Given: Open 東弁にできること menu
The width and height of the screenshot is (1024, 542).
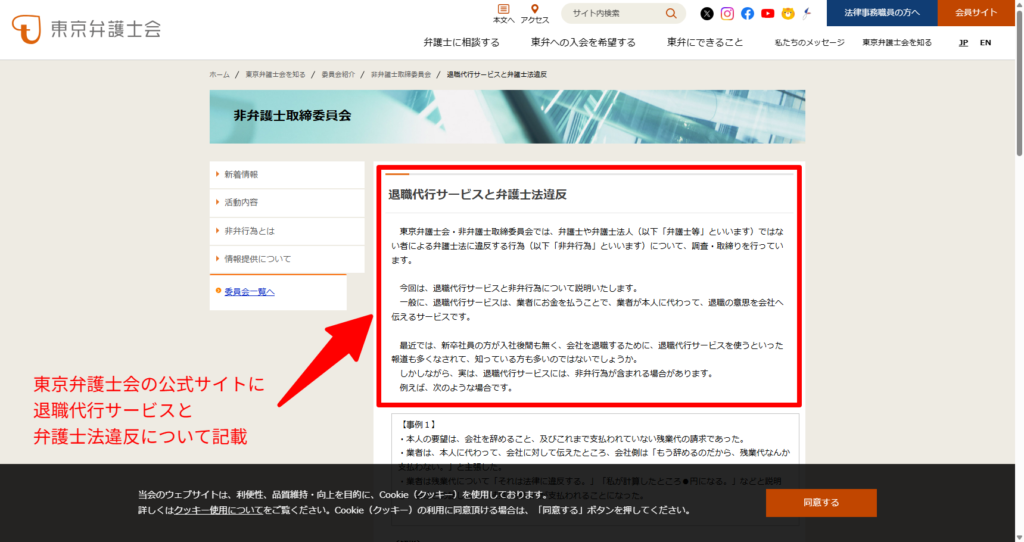Looking at the screenshot, I should coord(705,42).
